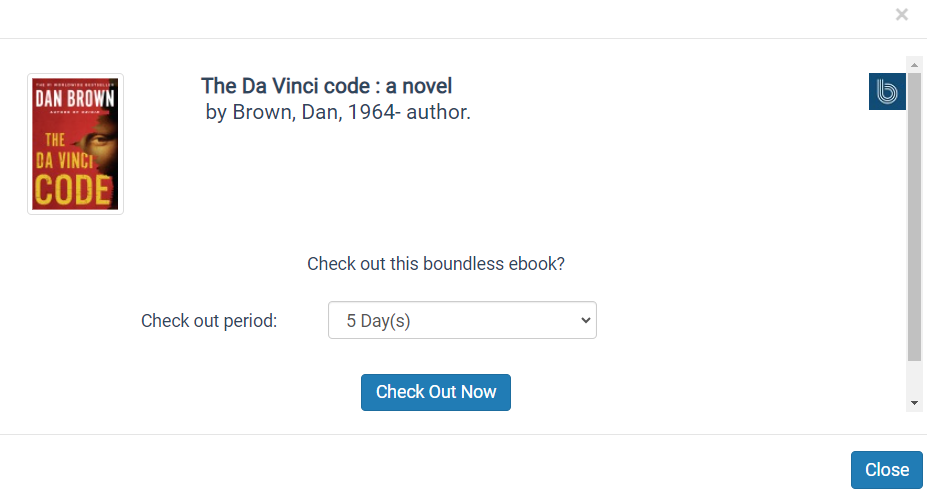The height and width of the screenshot is (491, 927).
Task: Click the scrollbar down arrow
Action: [x=914, y=402]
